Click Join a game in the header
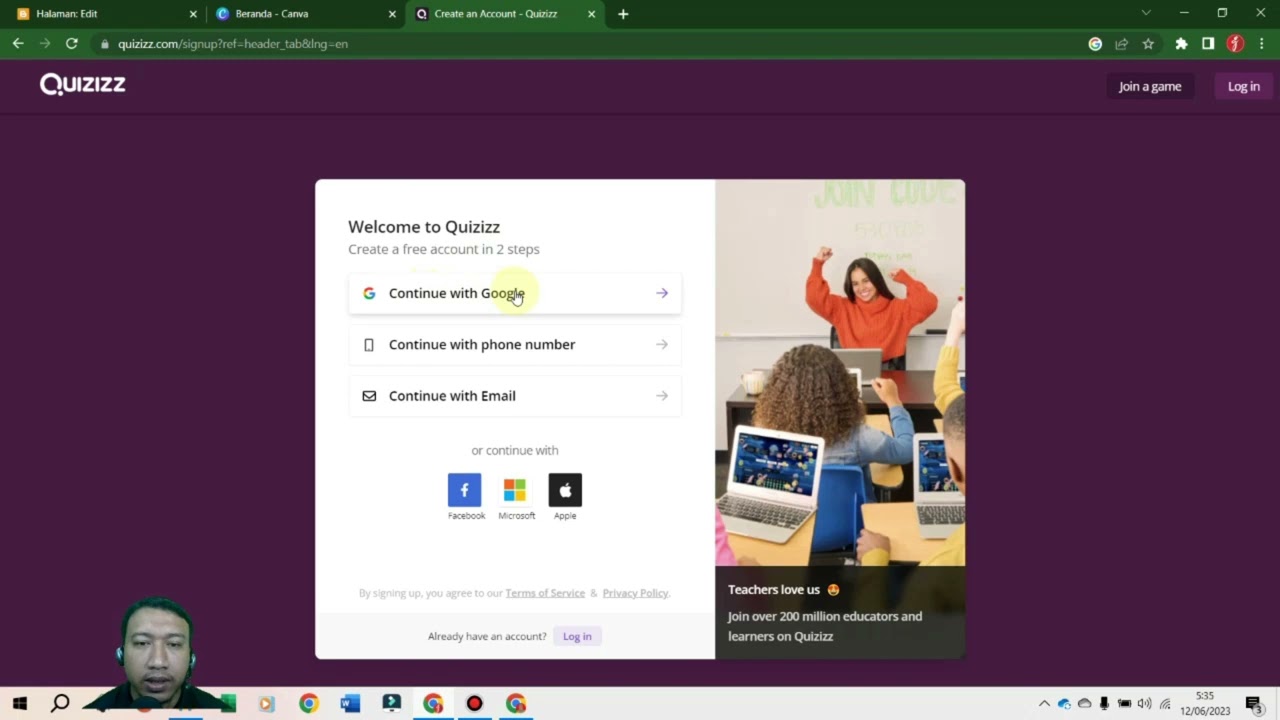Image resolution: width=1280 pixels, height=720 pixels. click(x=1150, y=86)
